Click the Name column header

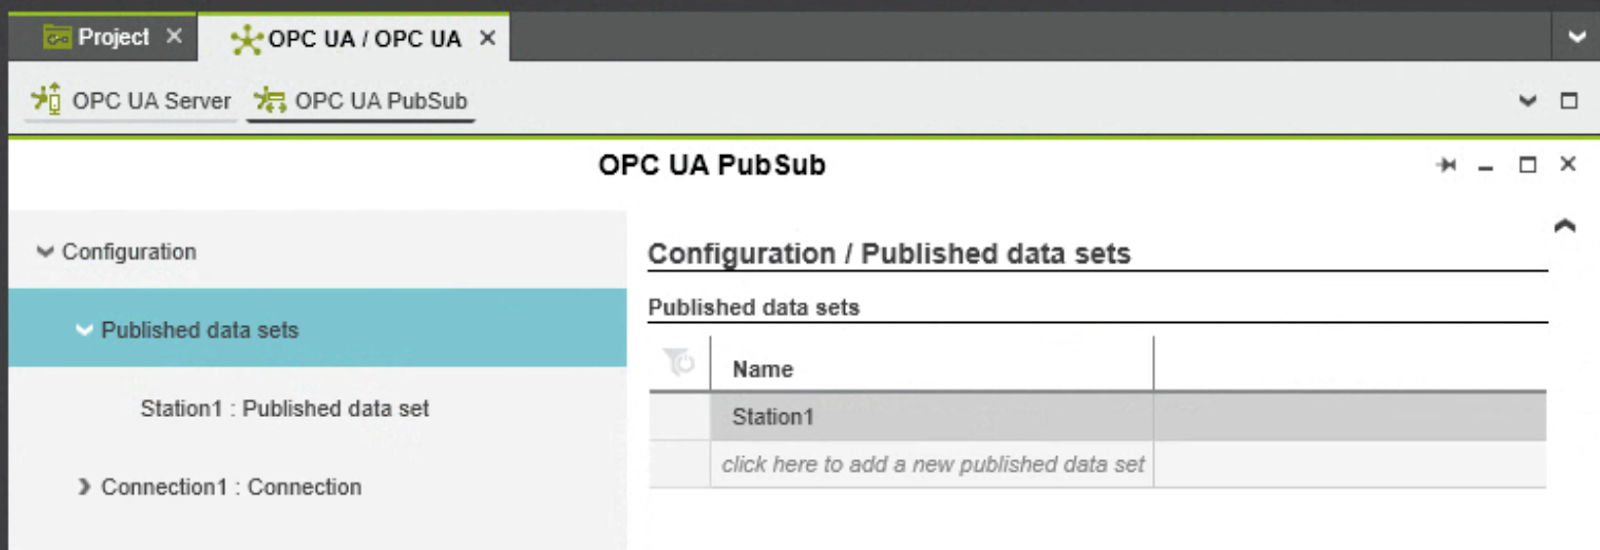tap(931, 369)
